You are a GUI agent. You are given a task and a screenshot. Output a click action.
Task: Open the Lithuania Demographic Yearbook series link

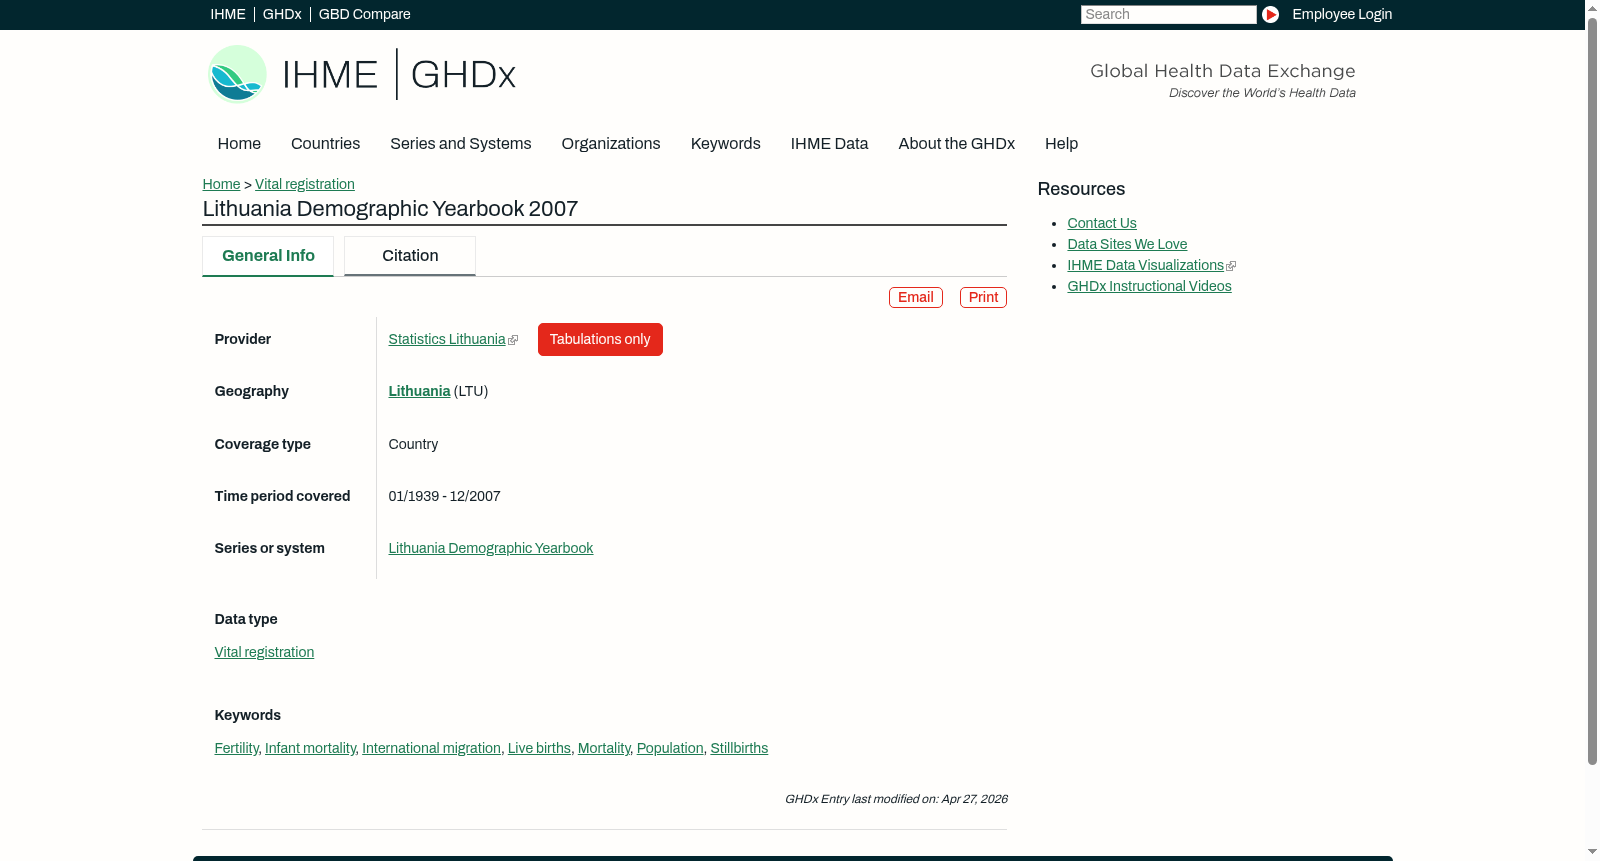(x=491, y=548)
